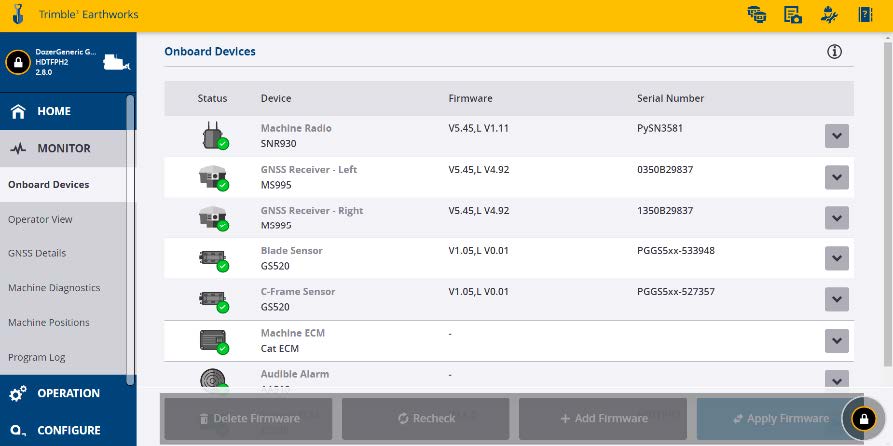The image size is (893, 446).
Task: Click firmware version V5.45,L V1.11
Action: [478, 128]
